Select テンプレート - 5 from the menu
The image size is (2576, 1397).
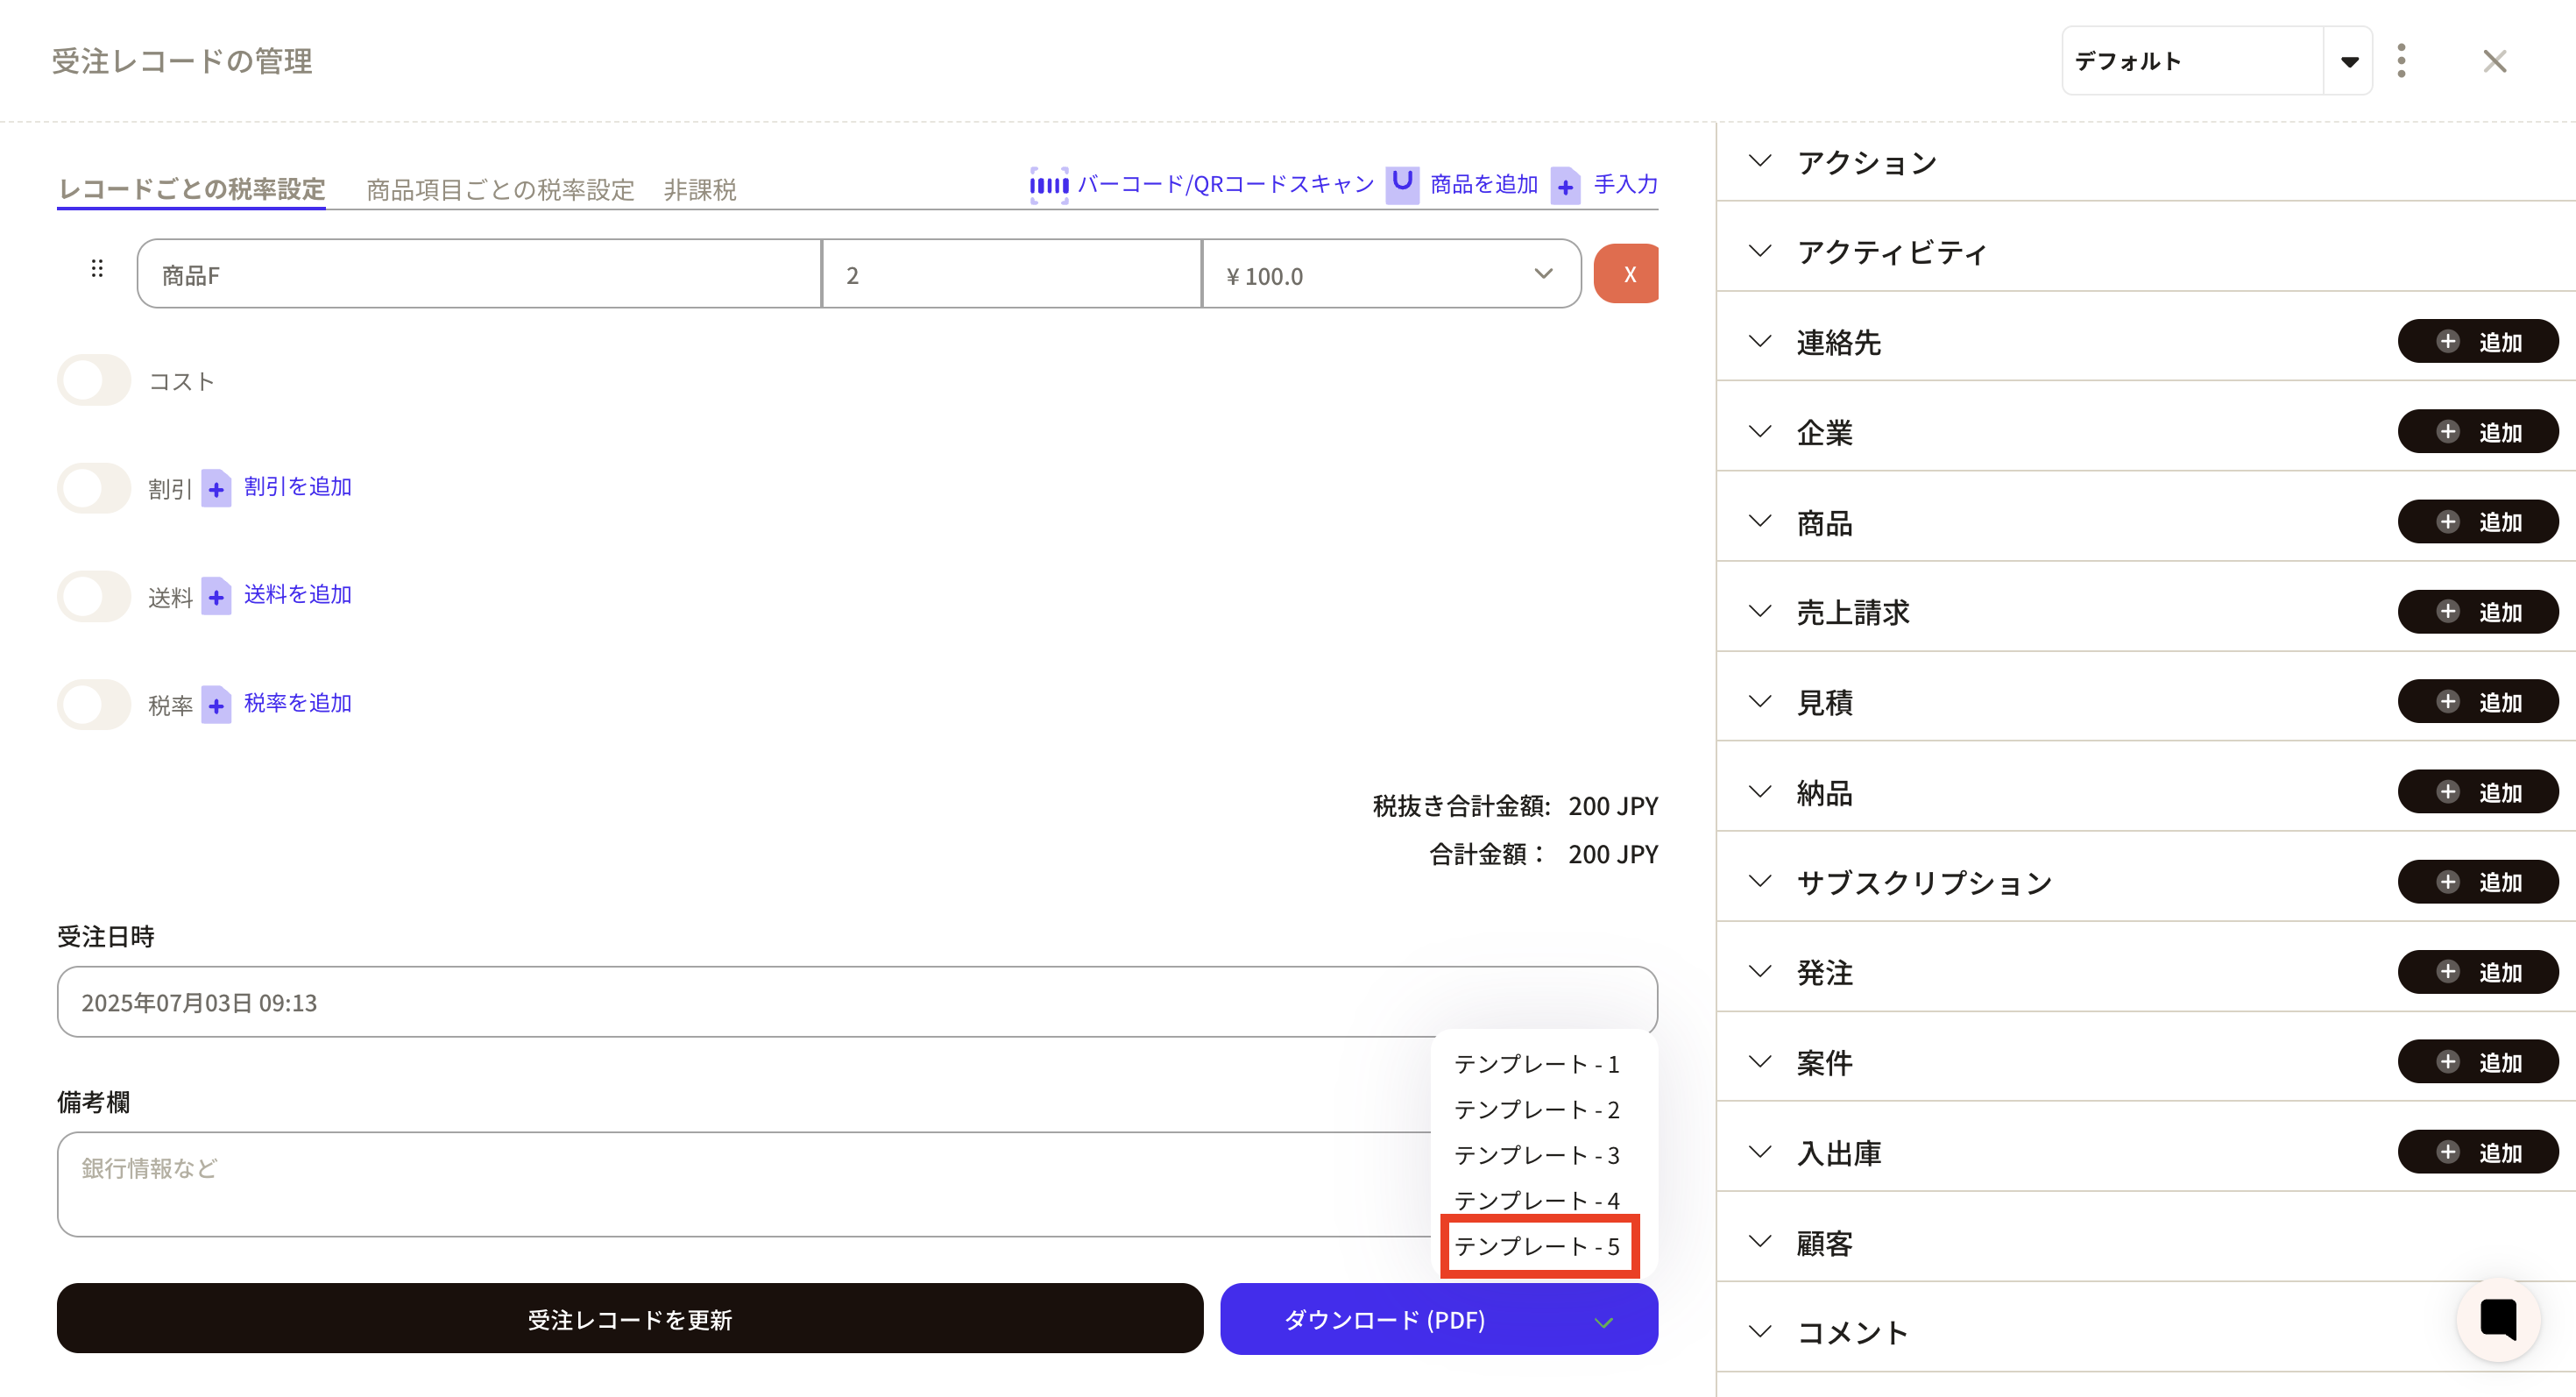pyautogui.click(x=1537, y=1246)
